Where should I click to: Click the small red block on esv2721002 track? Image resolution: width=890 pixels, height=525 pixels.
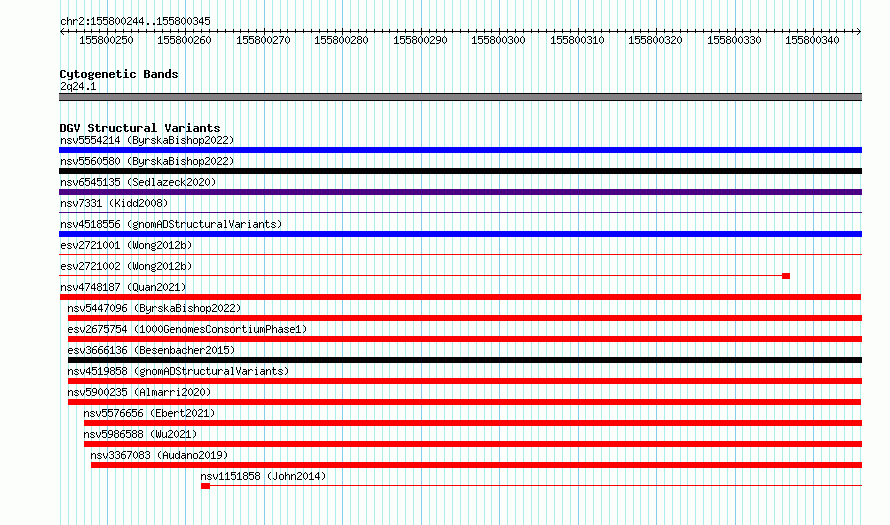[x=786, y=276]
